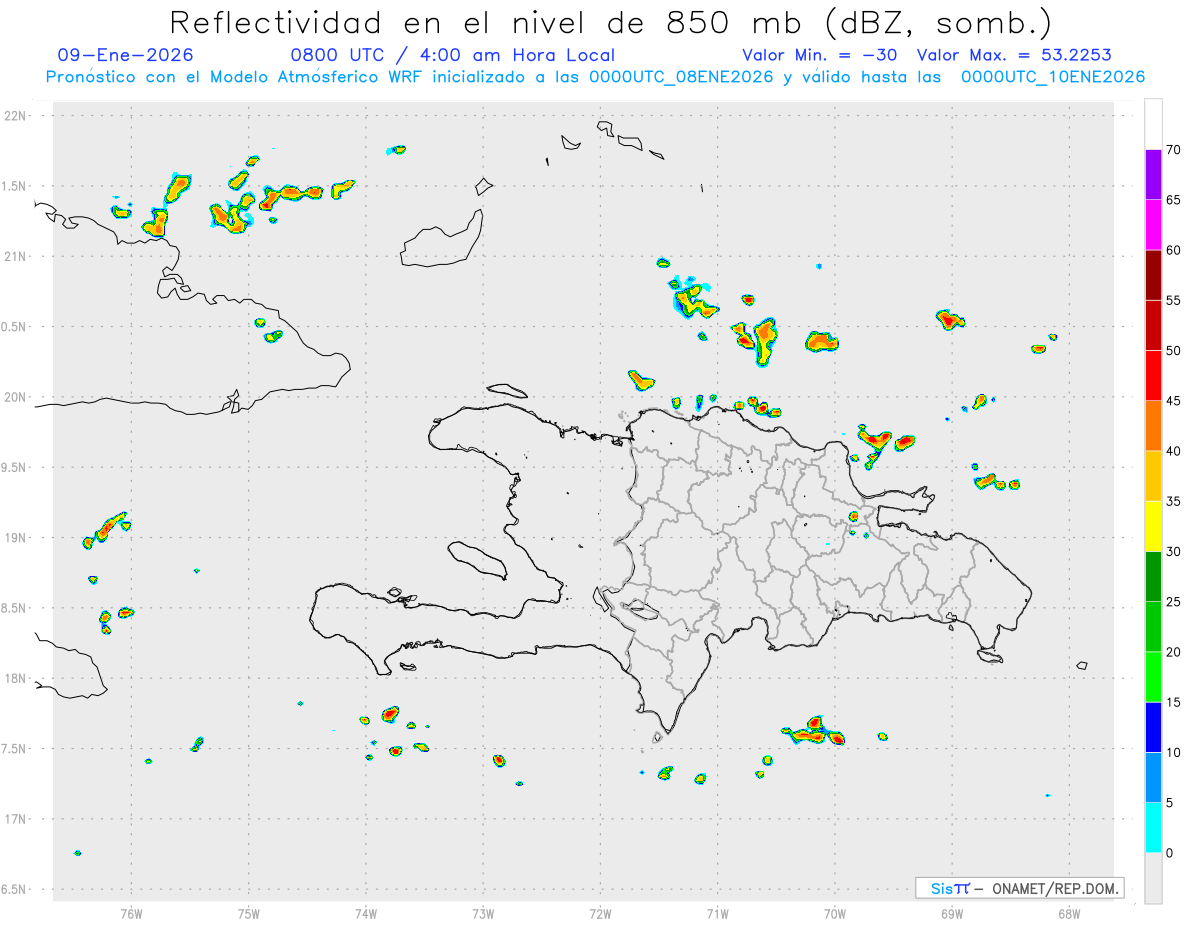Click the '76W' longitude label
Image resolution: width=1200 pixels, height=927 pixels.
tap(131, 913)
